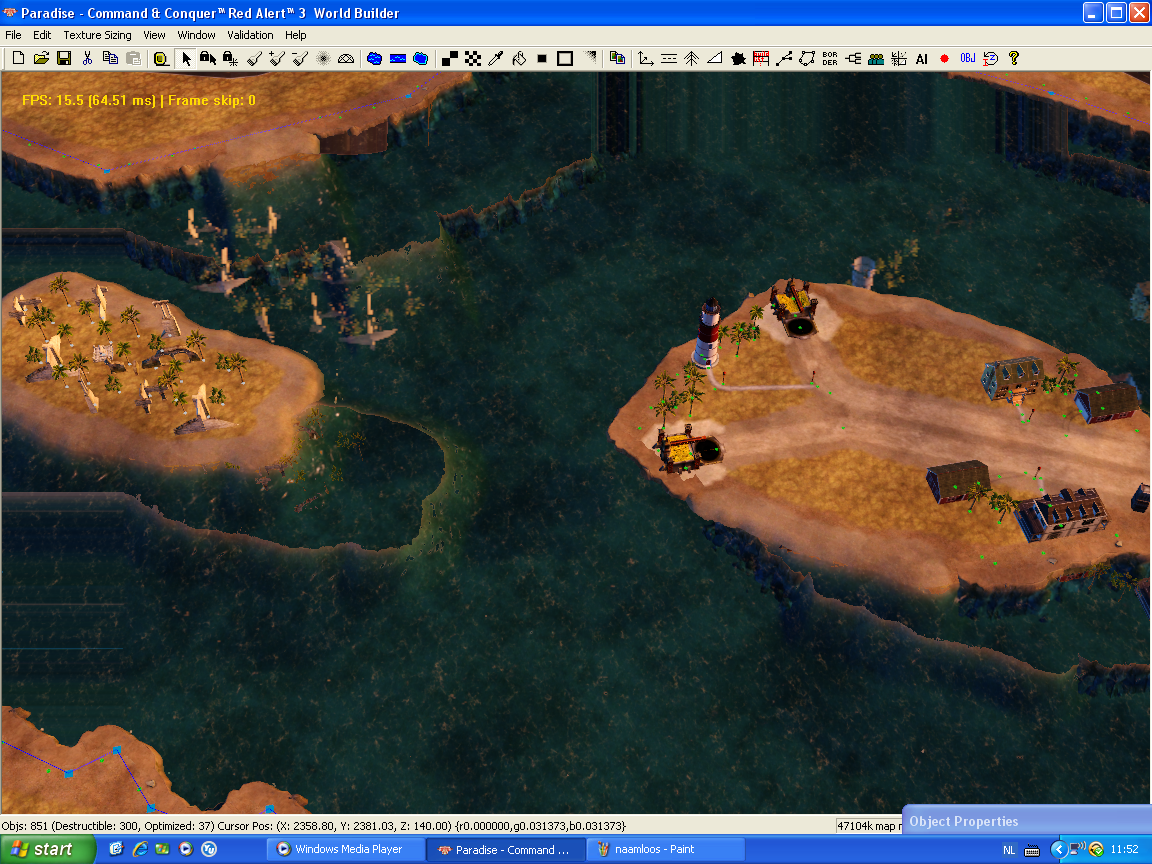The image size is (1152, 864).
Task: Open the Edit menu
Action: click(42, 35)
